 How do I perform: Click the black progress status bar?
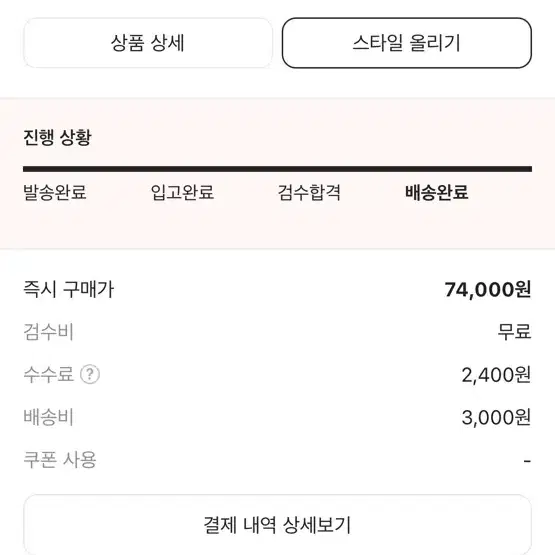click(x=278, y=169)
